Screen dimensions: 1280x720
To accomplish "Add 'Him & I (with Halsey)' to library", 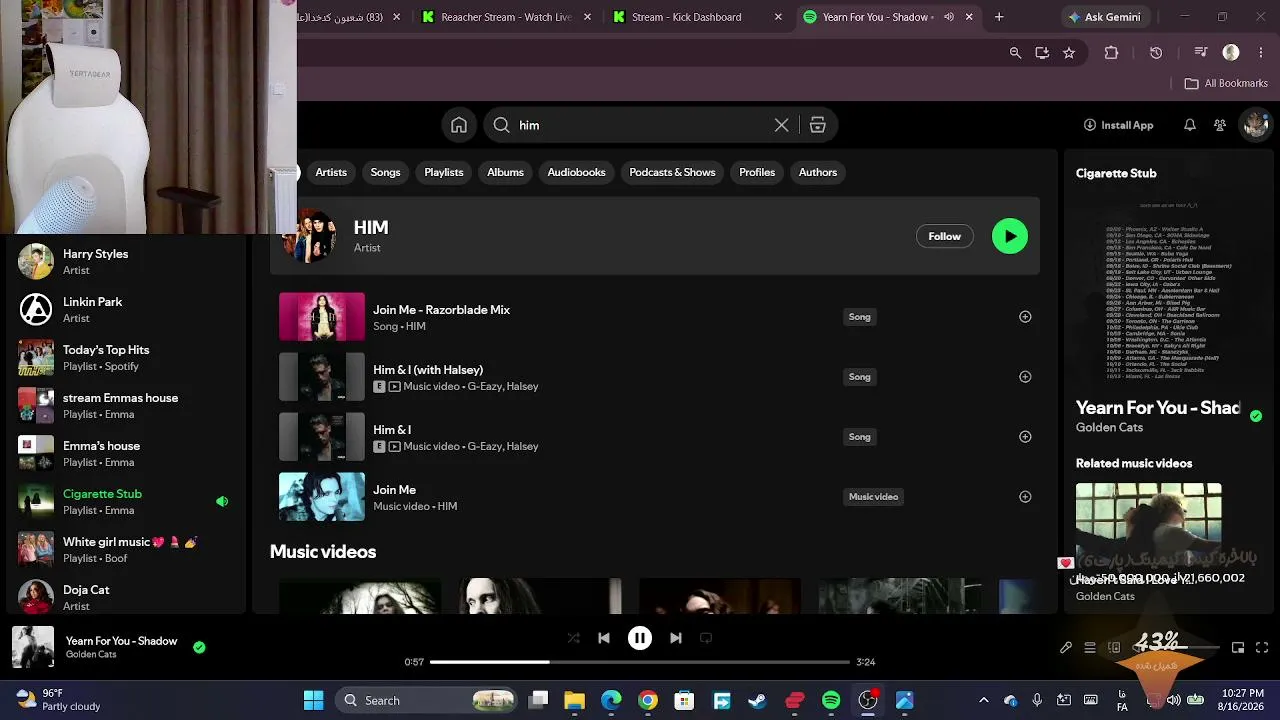I will (1025, 377).
